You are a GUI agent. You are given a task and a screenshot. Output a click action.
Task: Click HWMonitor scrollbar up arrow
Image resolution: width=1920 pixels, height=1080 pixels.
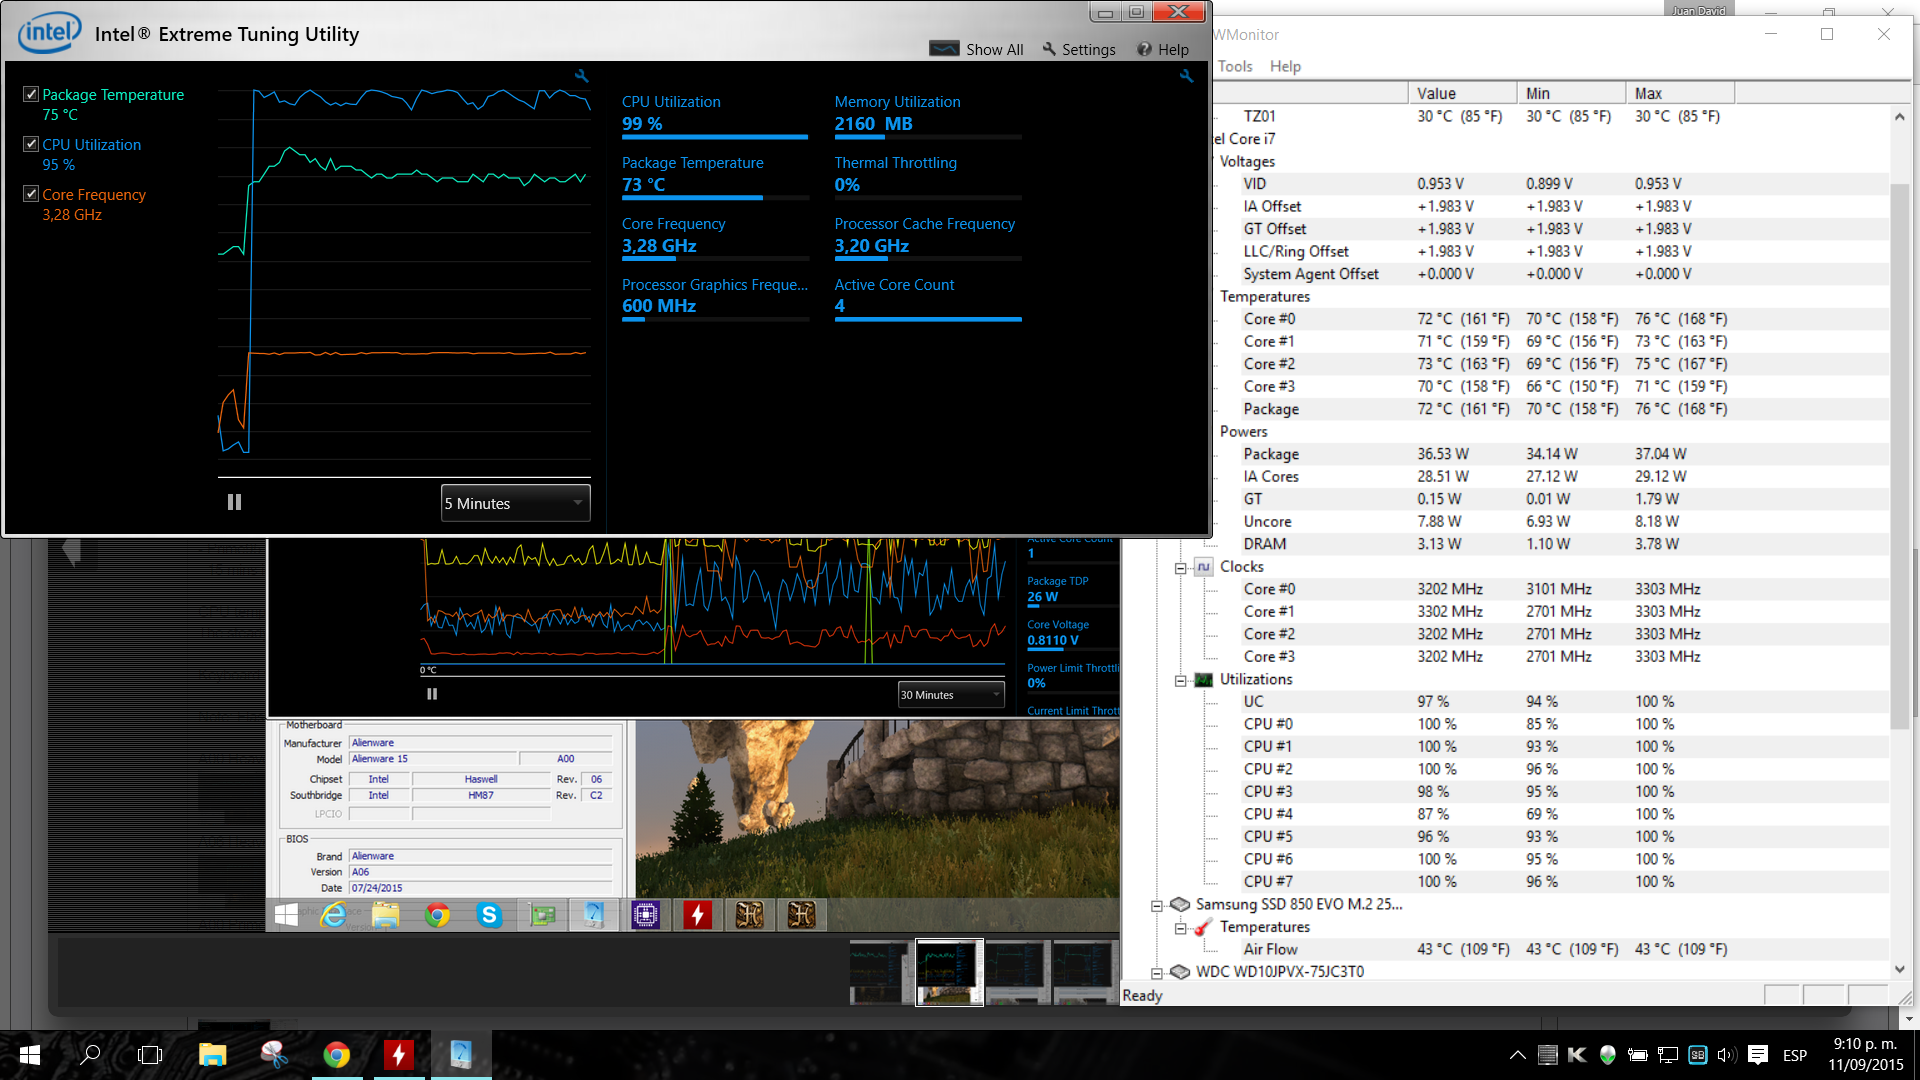tap(1899, 117)
